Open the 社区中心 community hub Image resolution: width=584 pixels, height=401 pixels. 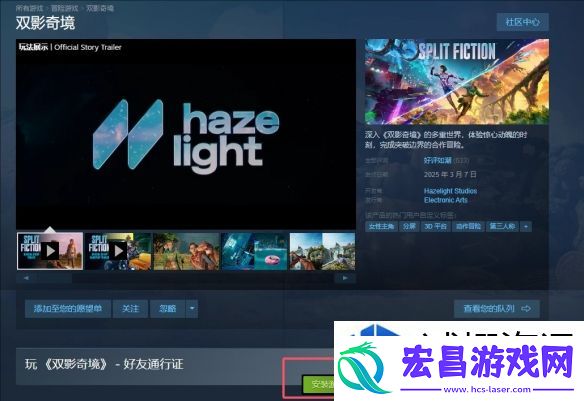coord(523,22)
